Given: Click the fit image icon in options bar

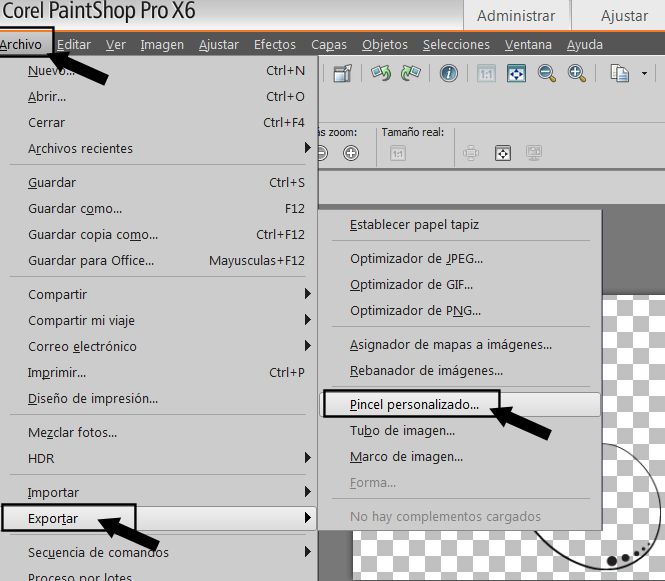Looking at the screenshot, I should (503, 153).
